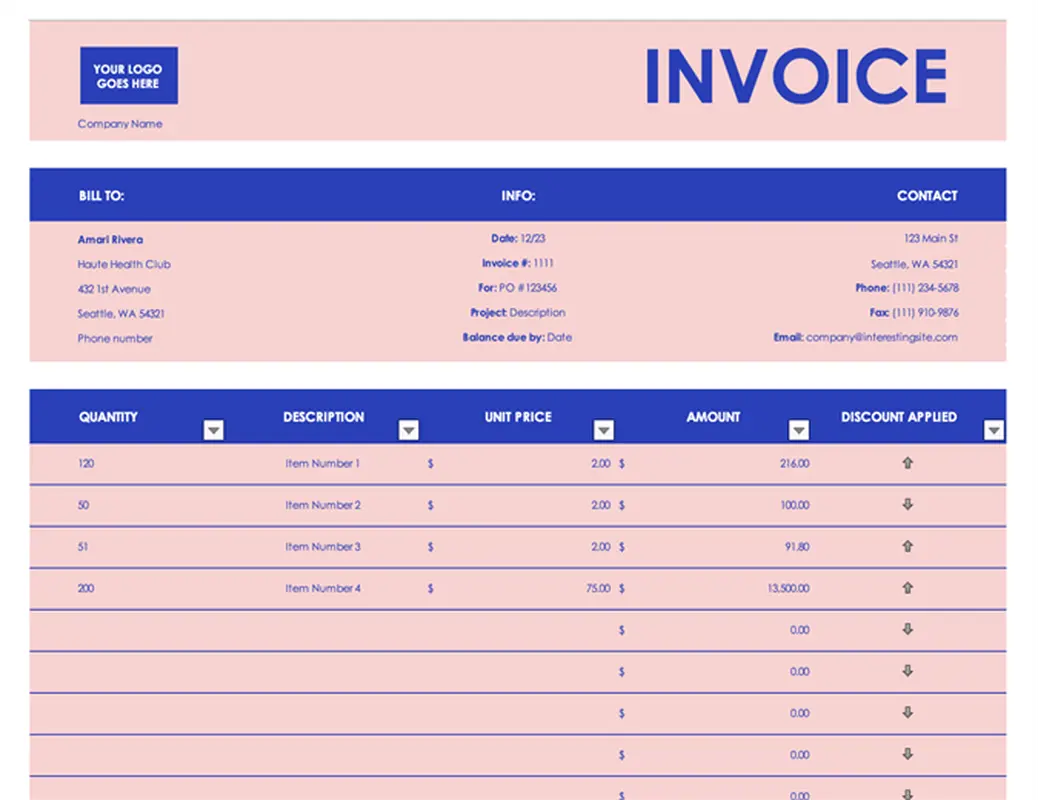Click the discount down arrow for Item Number 2
The width and height of the screenshot is (1038, 800).
tap(907, 505)
